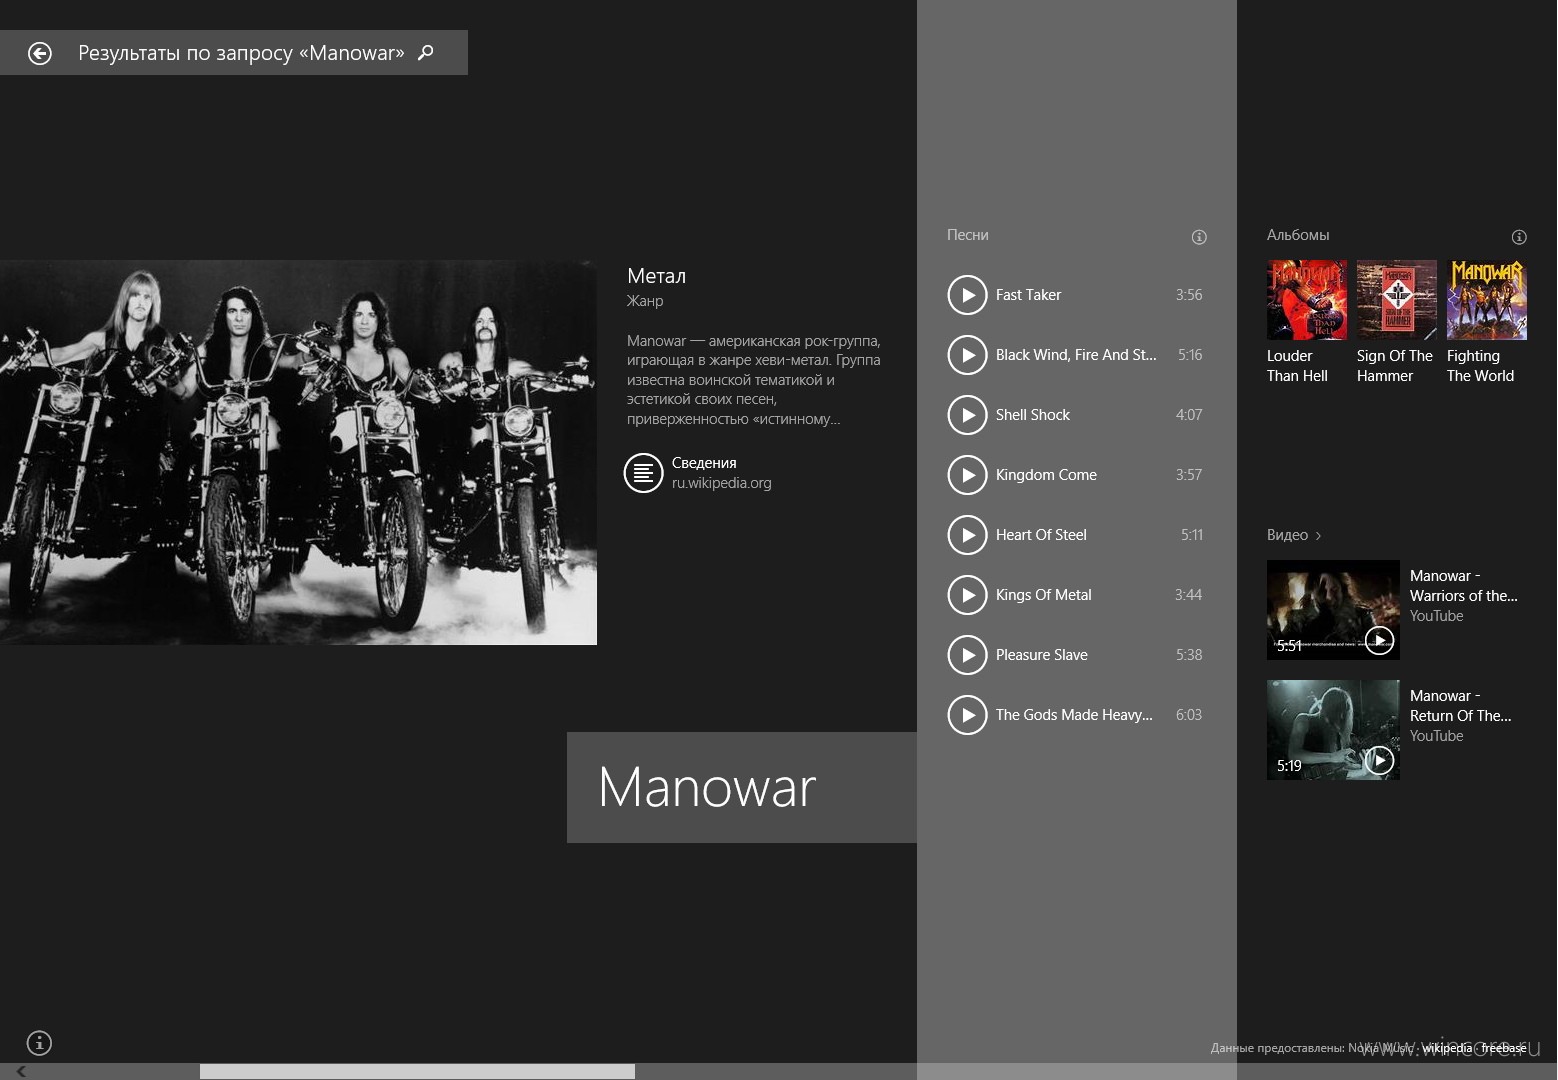
Task: Play the Return Of The Warlord video thumbnail
Action: (1333, 730)
